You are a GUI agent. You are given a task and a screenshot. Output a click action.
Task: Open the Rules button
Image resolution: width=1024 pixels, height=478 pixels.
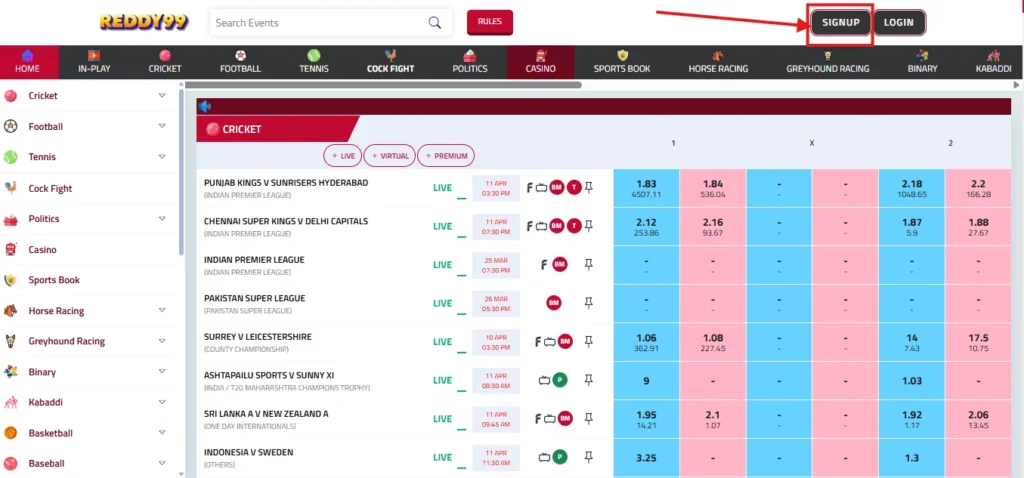tap(489, 21)
